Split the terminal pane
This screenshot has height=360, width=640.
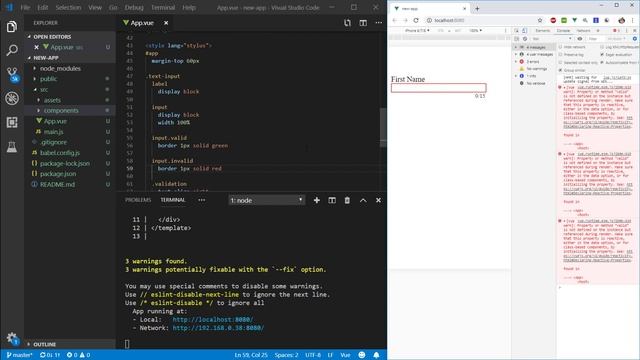[332, 200]
